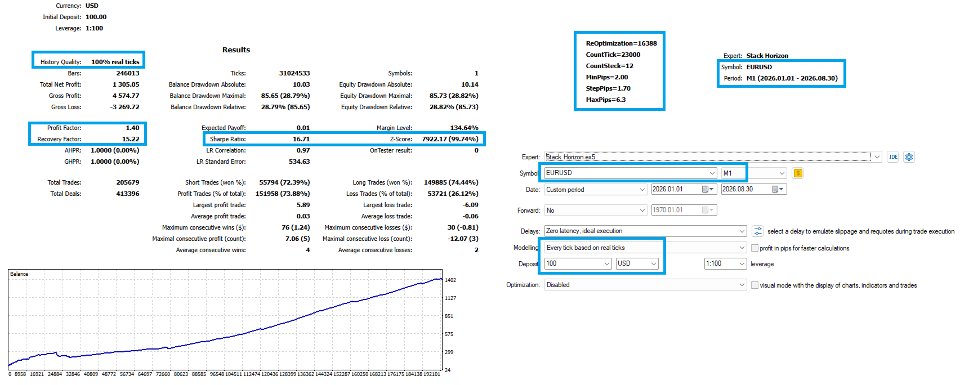Click Recovery Factor value 15.22

(x=132, y=139)
